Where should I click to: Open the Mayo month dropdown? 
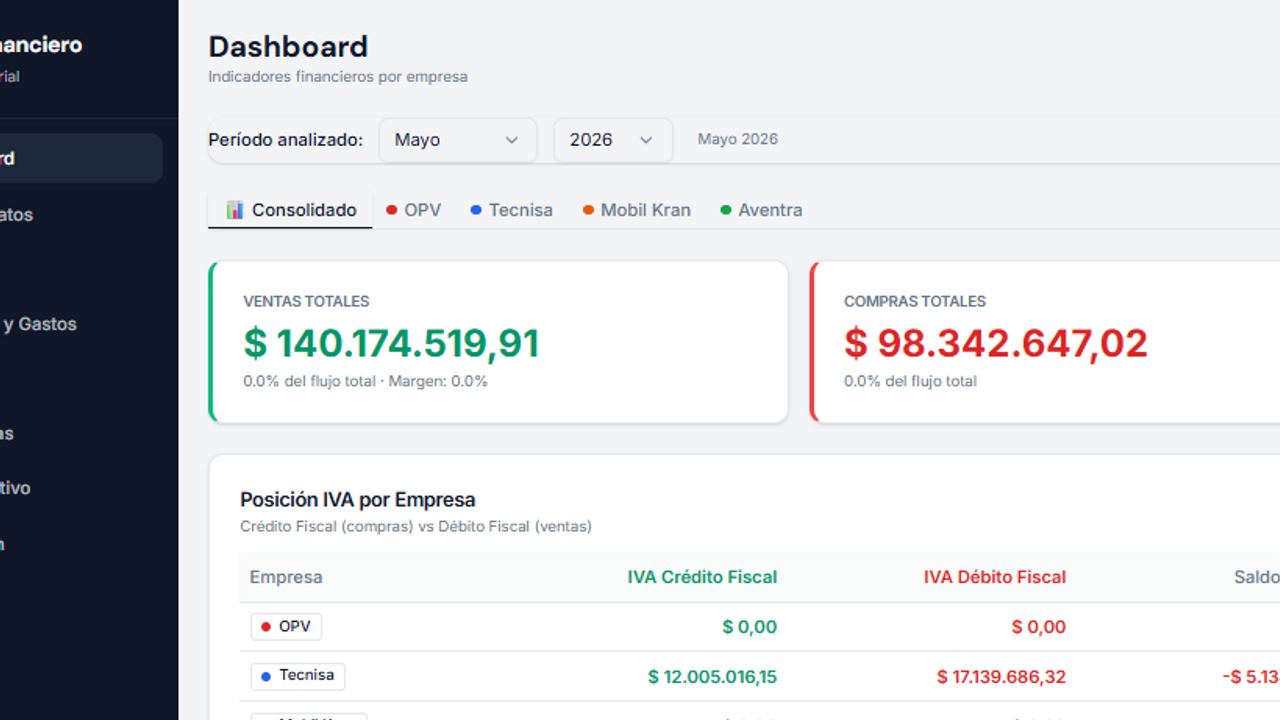(x=457, y=140)
